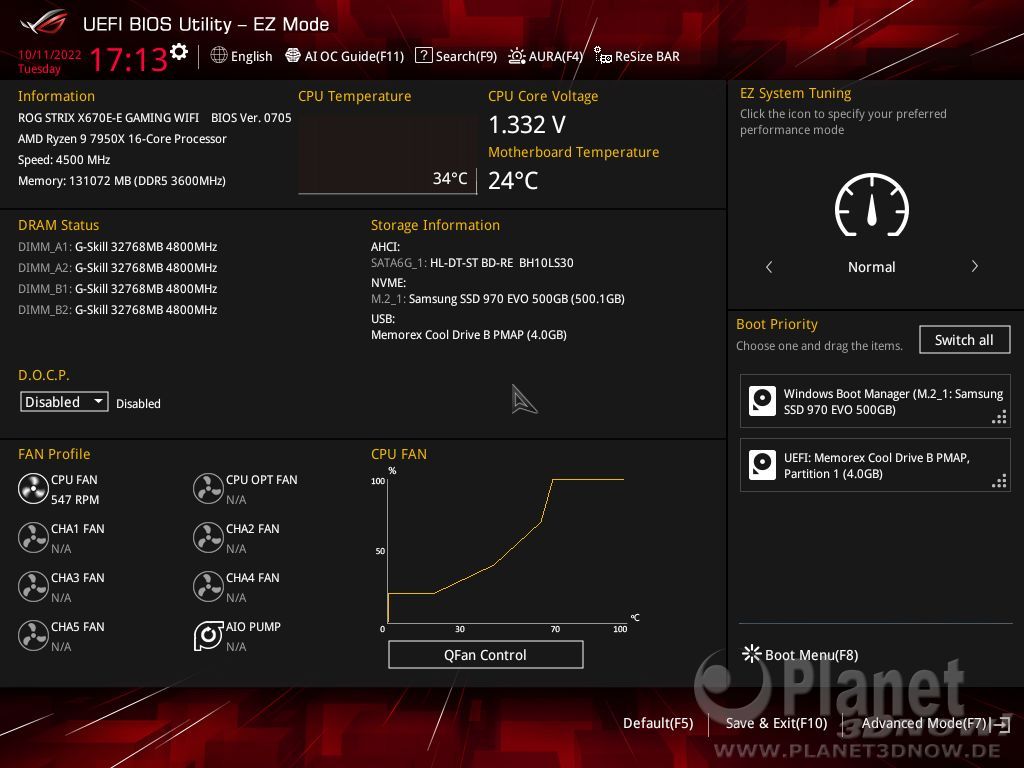
Task: Click the Normal performance mode label
Action: pos(871,267)
